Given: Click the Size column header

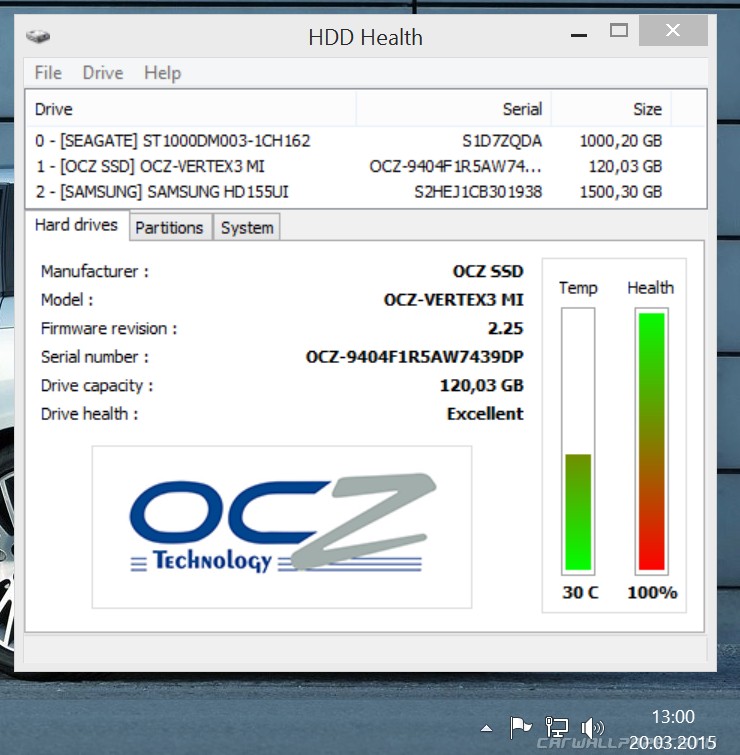Looking at the screenshot, I should 611,109.
